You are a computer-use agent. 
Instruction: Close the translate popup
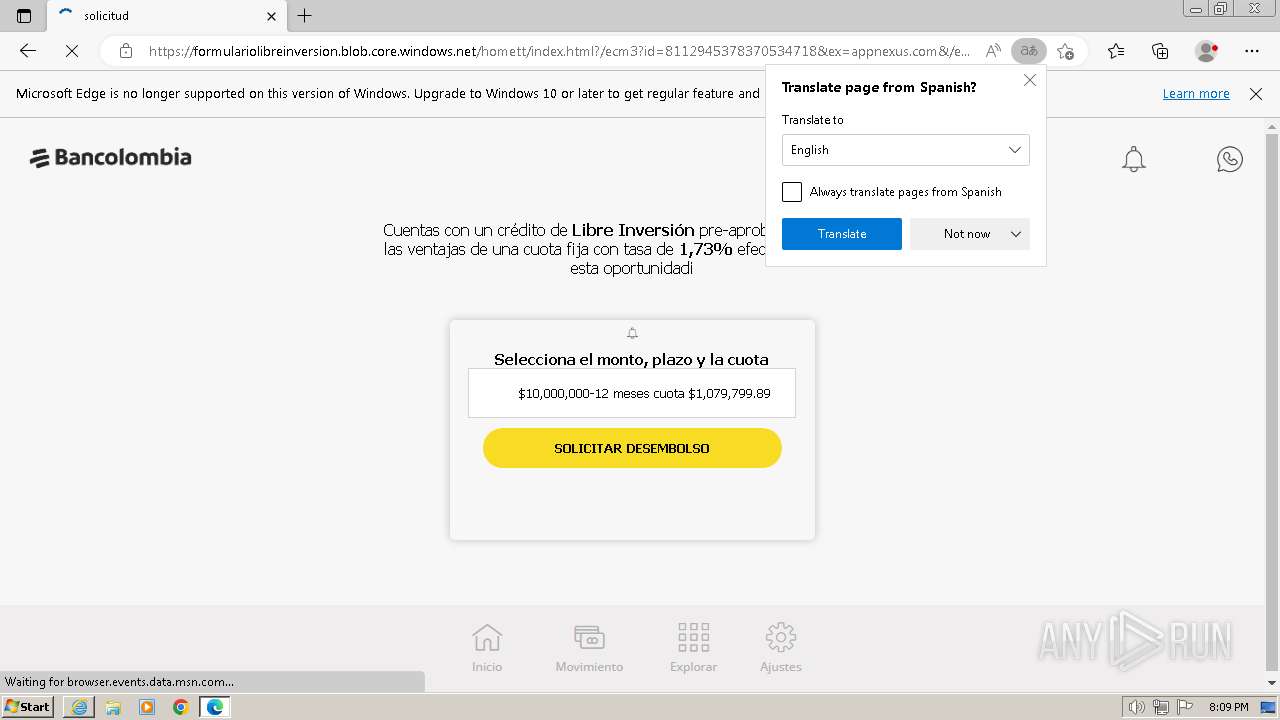point(1029,81)
